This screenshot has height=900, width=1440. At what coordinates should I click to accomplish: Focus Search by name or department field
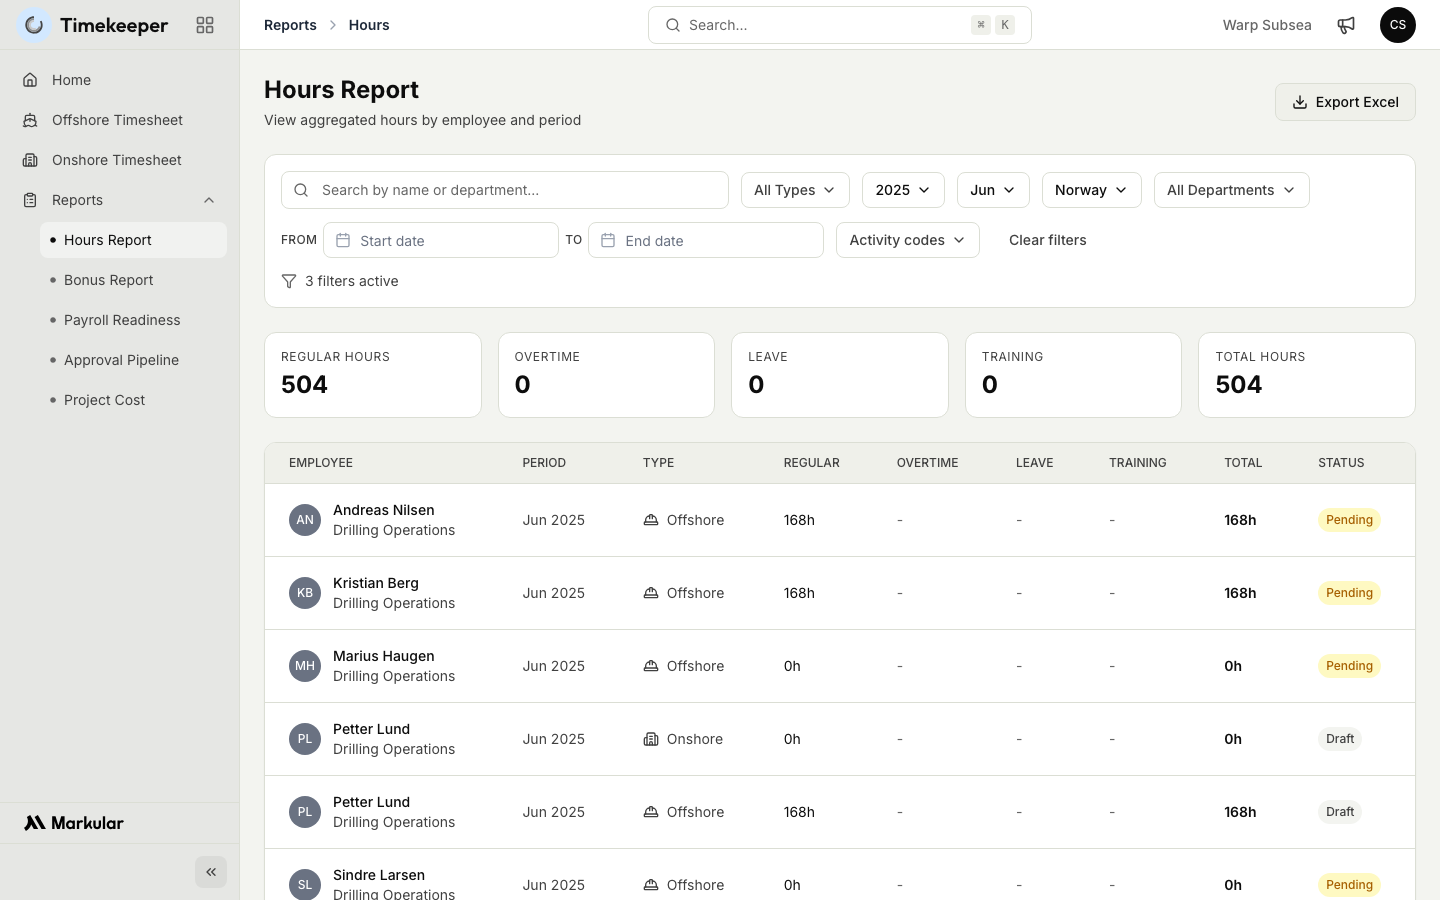[505, 190]
